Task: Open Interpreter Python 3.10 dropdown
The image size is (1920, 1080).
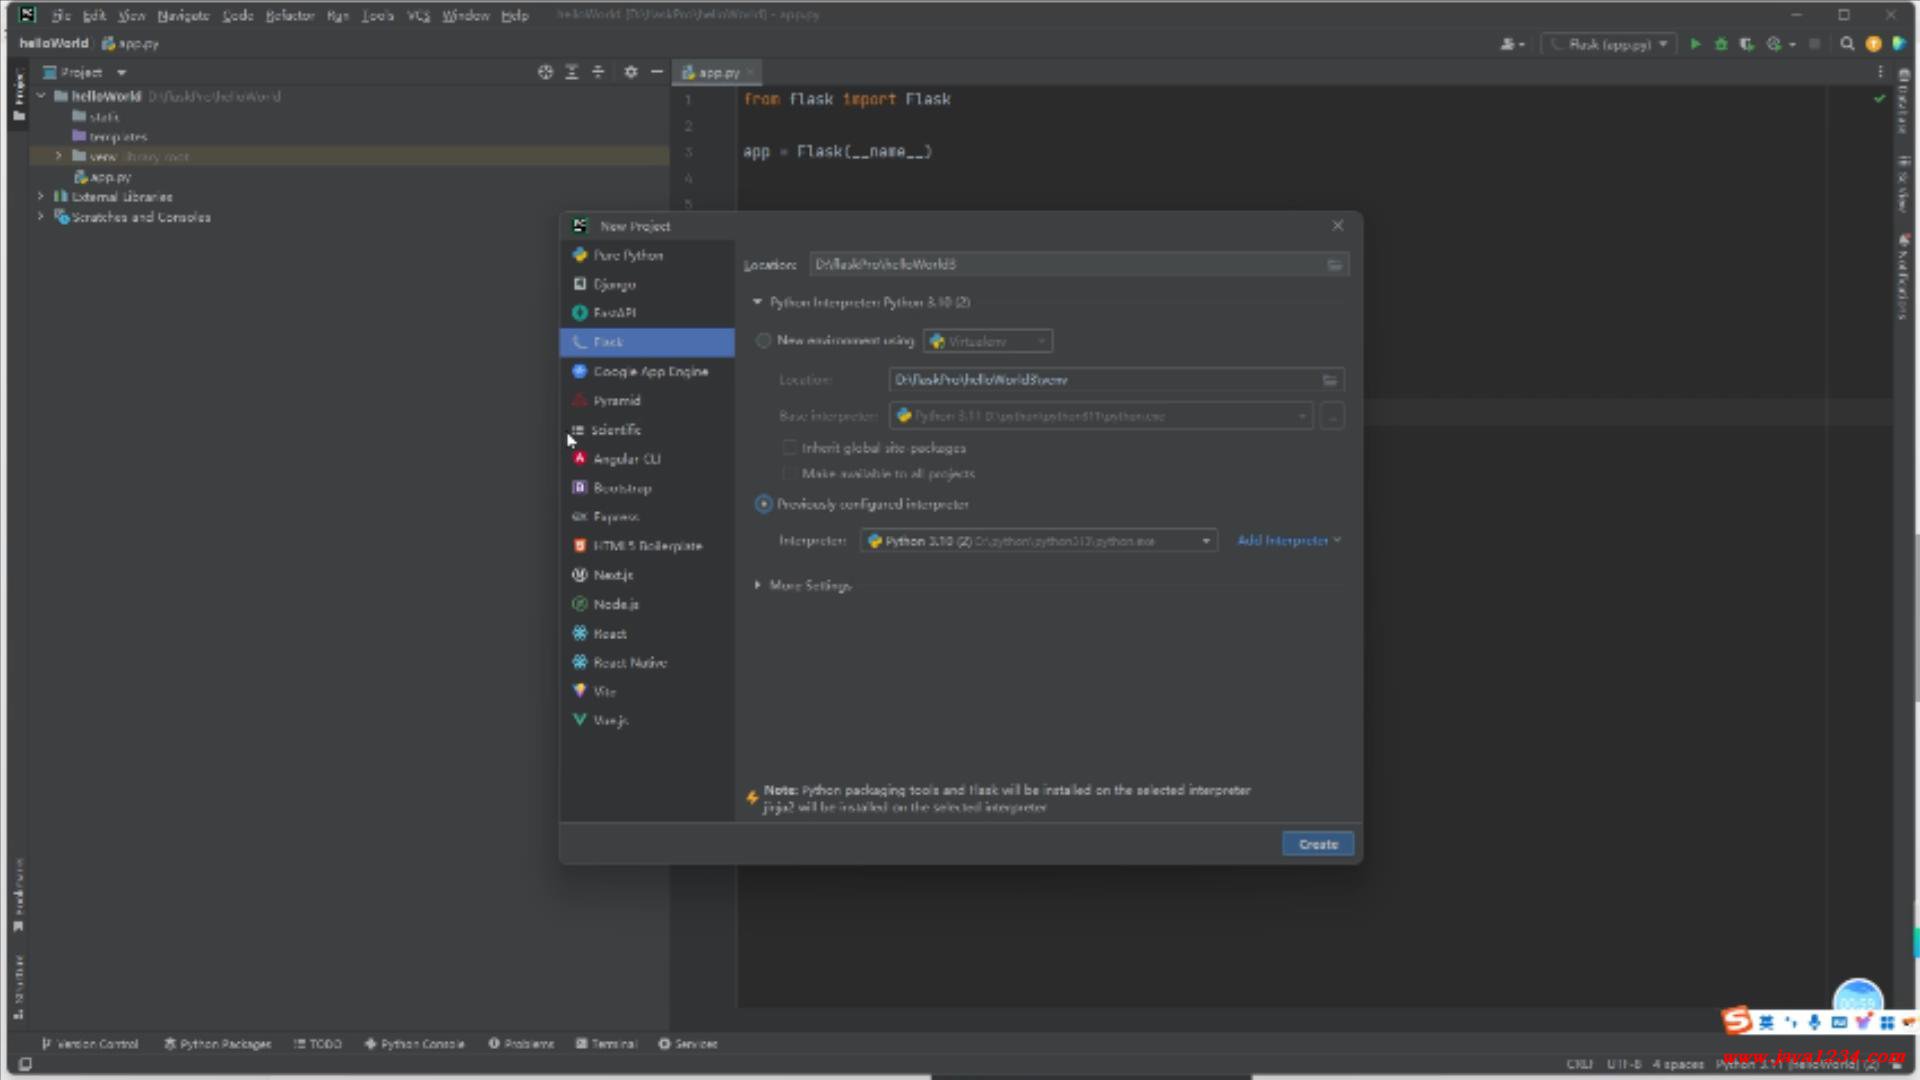Action: click(1039, 541)
